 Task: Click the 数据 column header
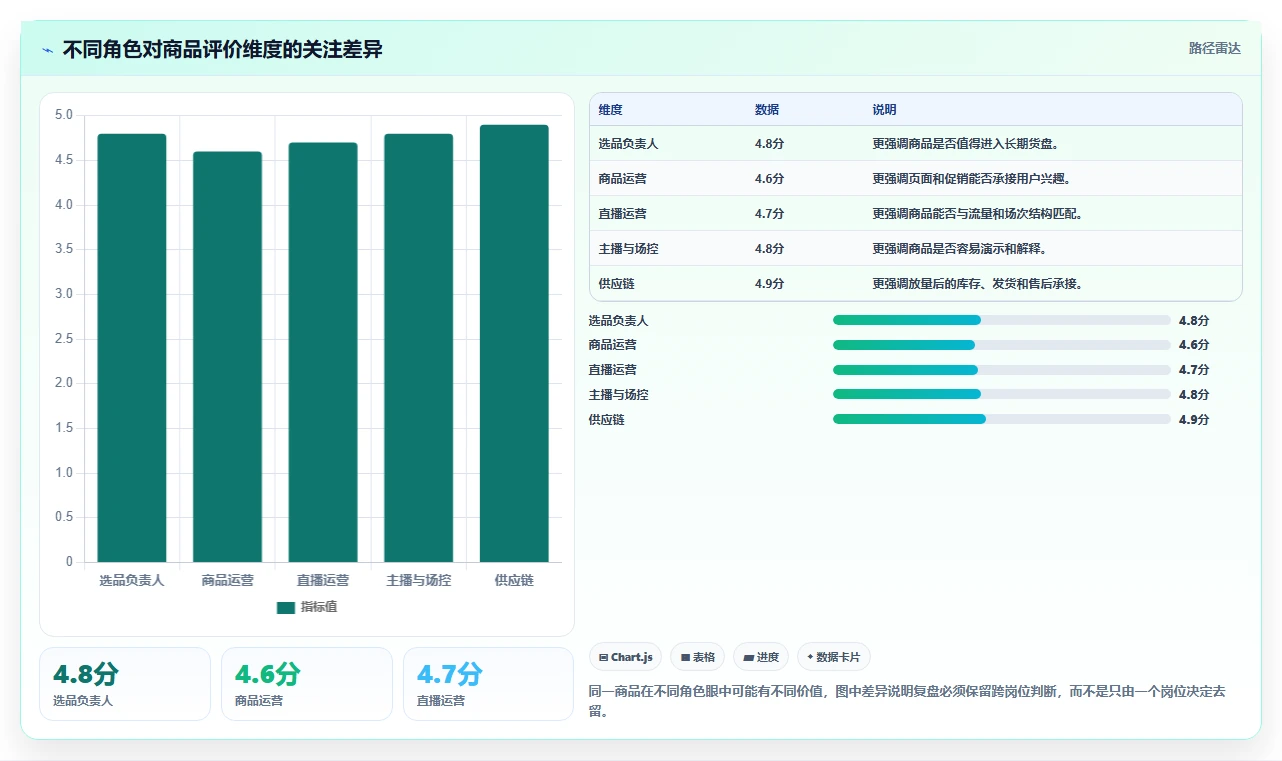pos(767,109)
